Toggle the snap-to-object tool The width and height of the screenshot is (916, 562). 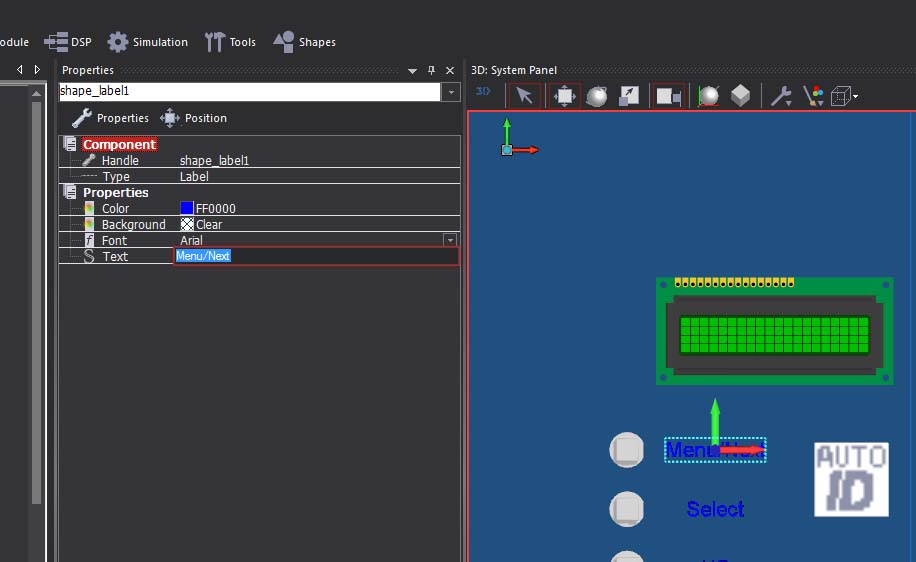(668, 95)
